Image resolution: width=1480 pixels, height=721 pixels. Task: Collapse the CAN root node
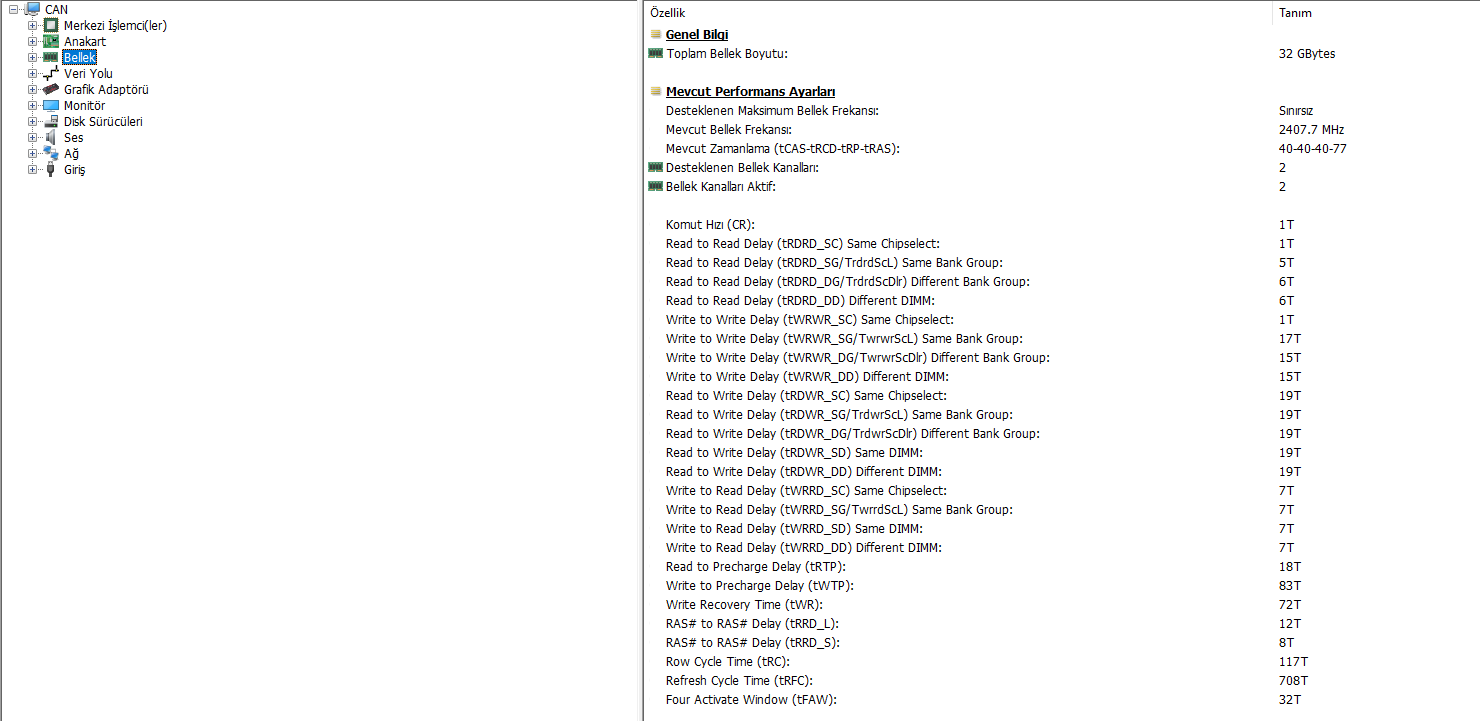click(13, 9)
